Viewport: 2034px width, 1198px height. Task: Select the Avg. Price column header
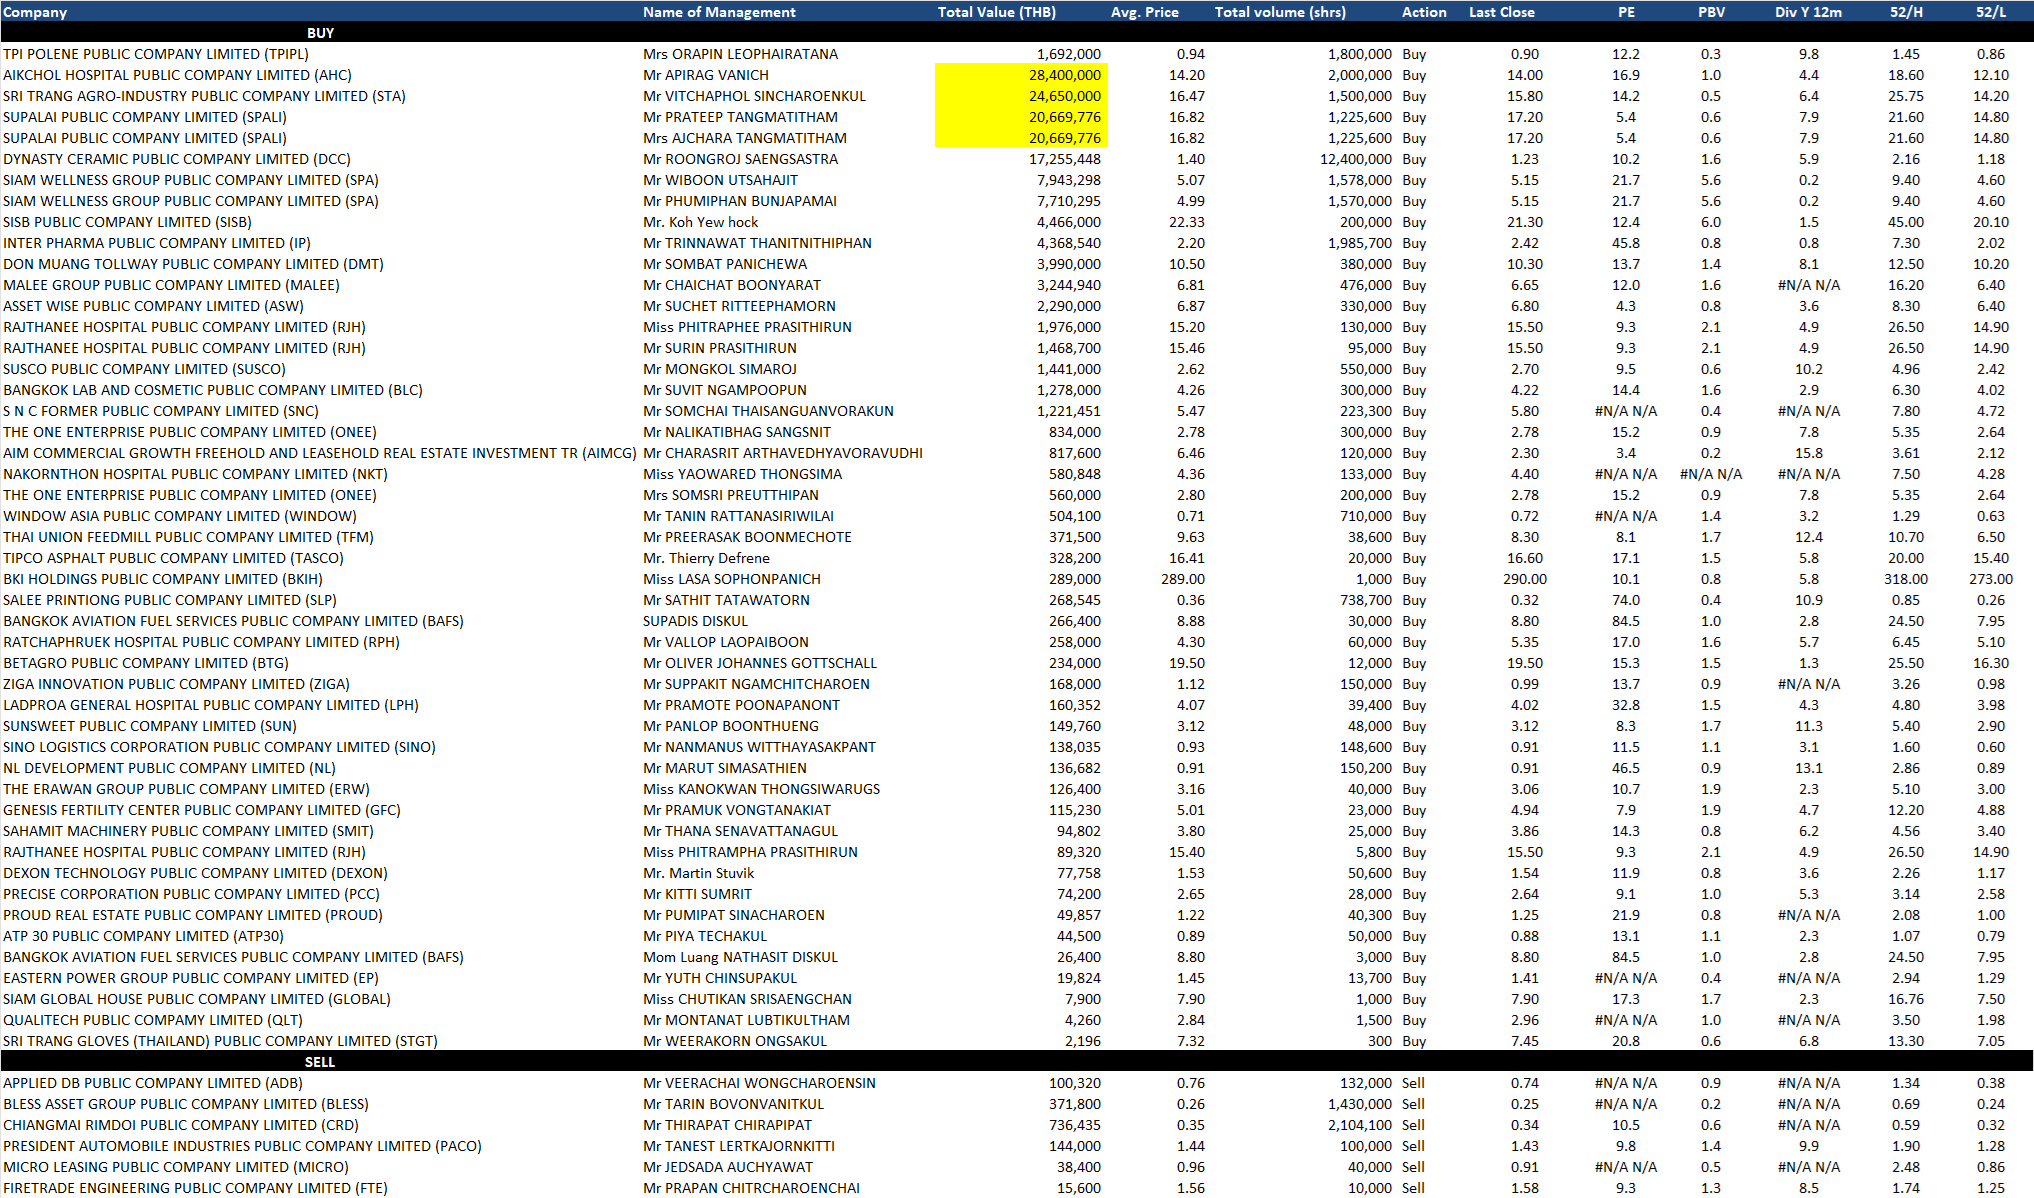tap(1144, 12)
